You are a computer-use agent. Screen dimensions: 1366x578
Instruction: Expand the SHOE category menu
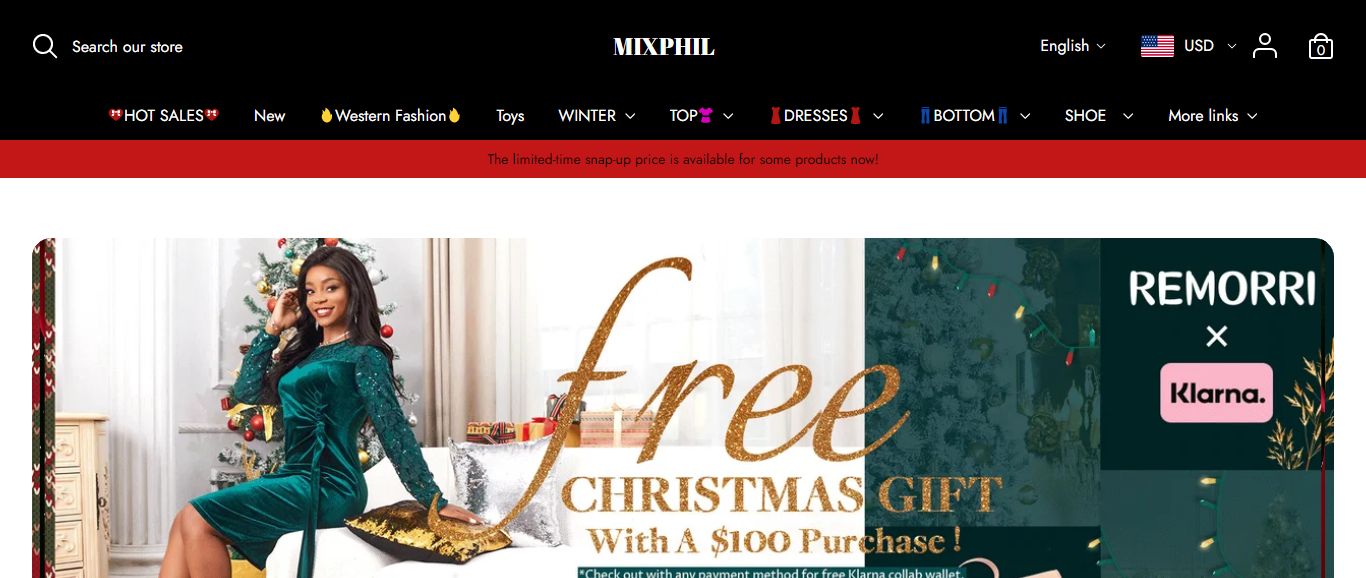[1099, 116]
